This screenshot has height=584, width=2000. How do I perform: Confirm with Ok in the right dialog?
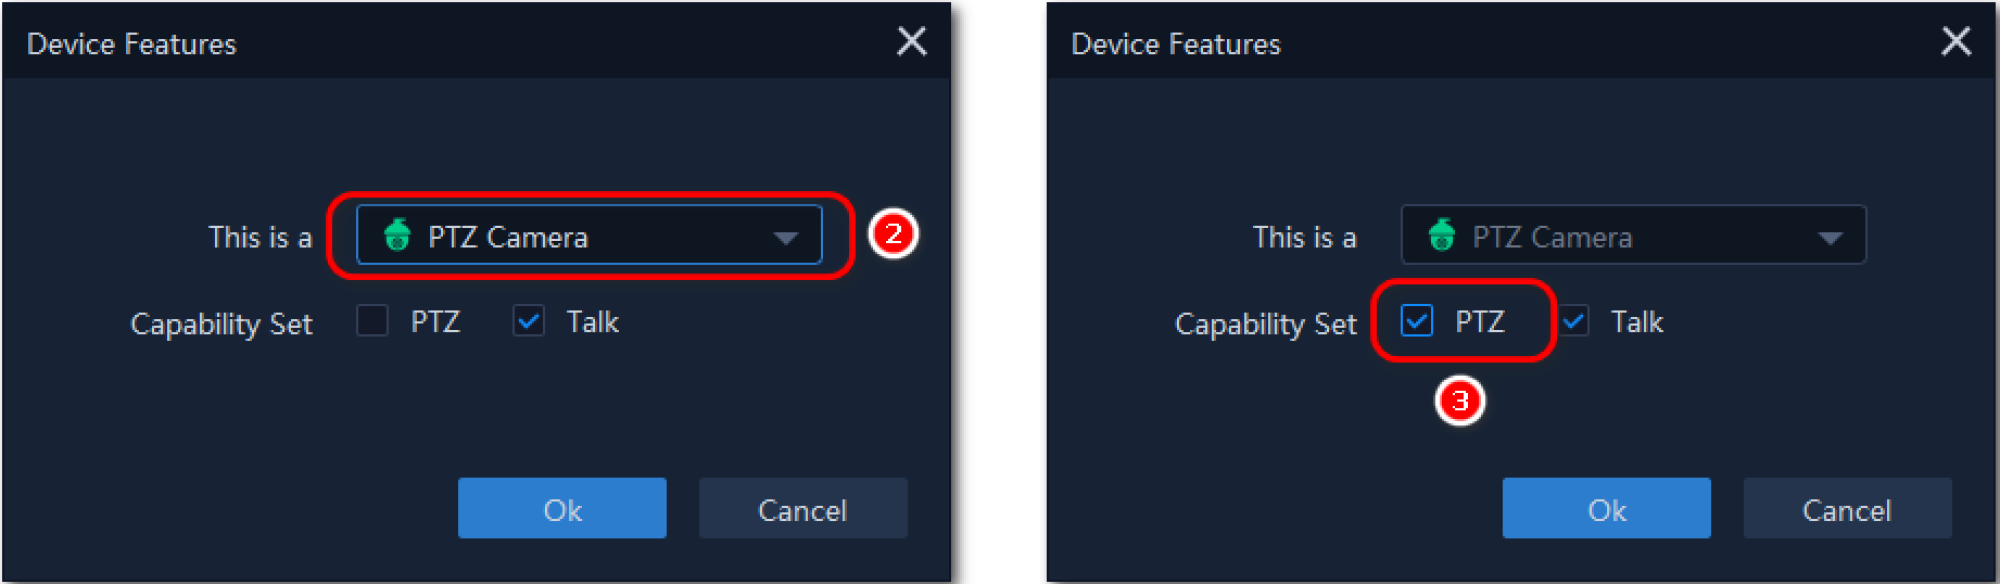tap(1606, 509)
